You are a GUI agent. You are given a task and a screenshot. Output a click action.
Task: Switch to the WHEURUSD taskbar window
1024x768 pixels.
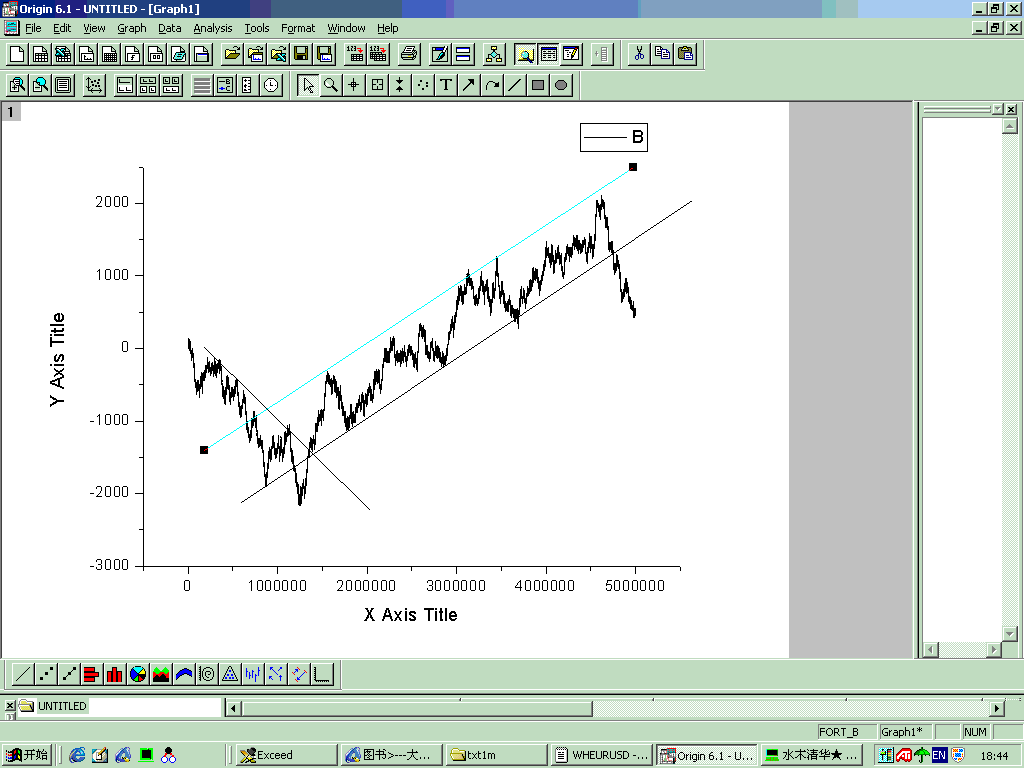coord(600,755)
